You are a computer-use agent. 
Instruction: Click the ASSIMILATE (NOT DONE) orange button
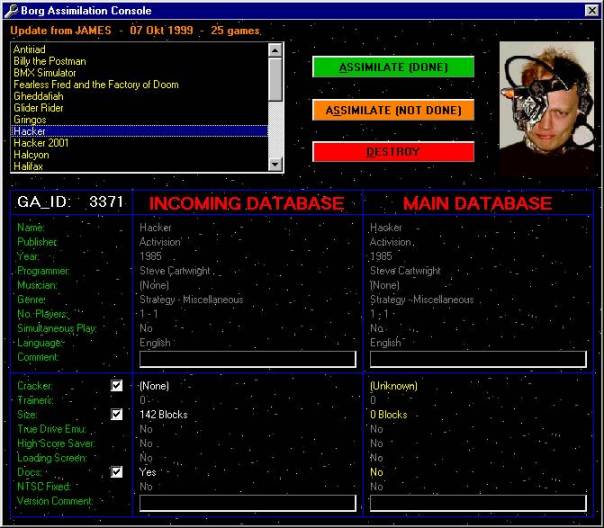click(x=393, y=110)
